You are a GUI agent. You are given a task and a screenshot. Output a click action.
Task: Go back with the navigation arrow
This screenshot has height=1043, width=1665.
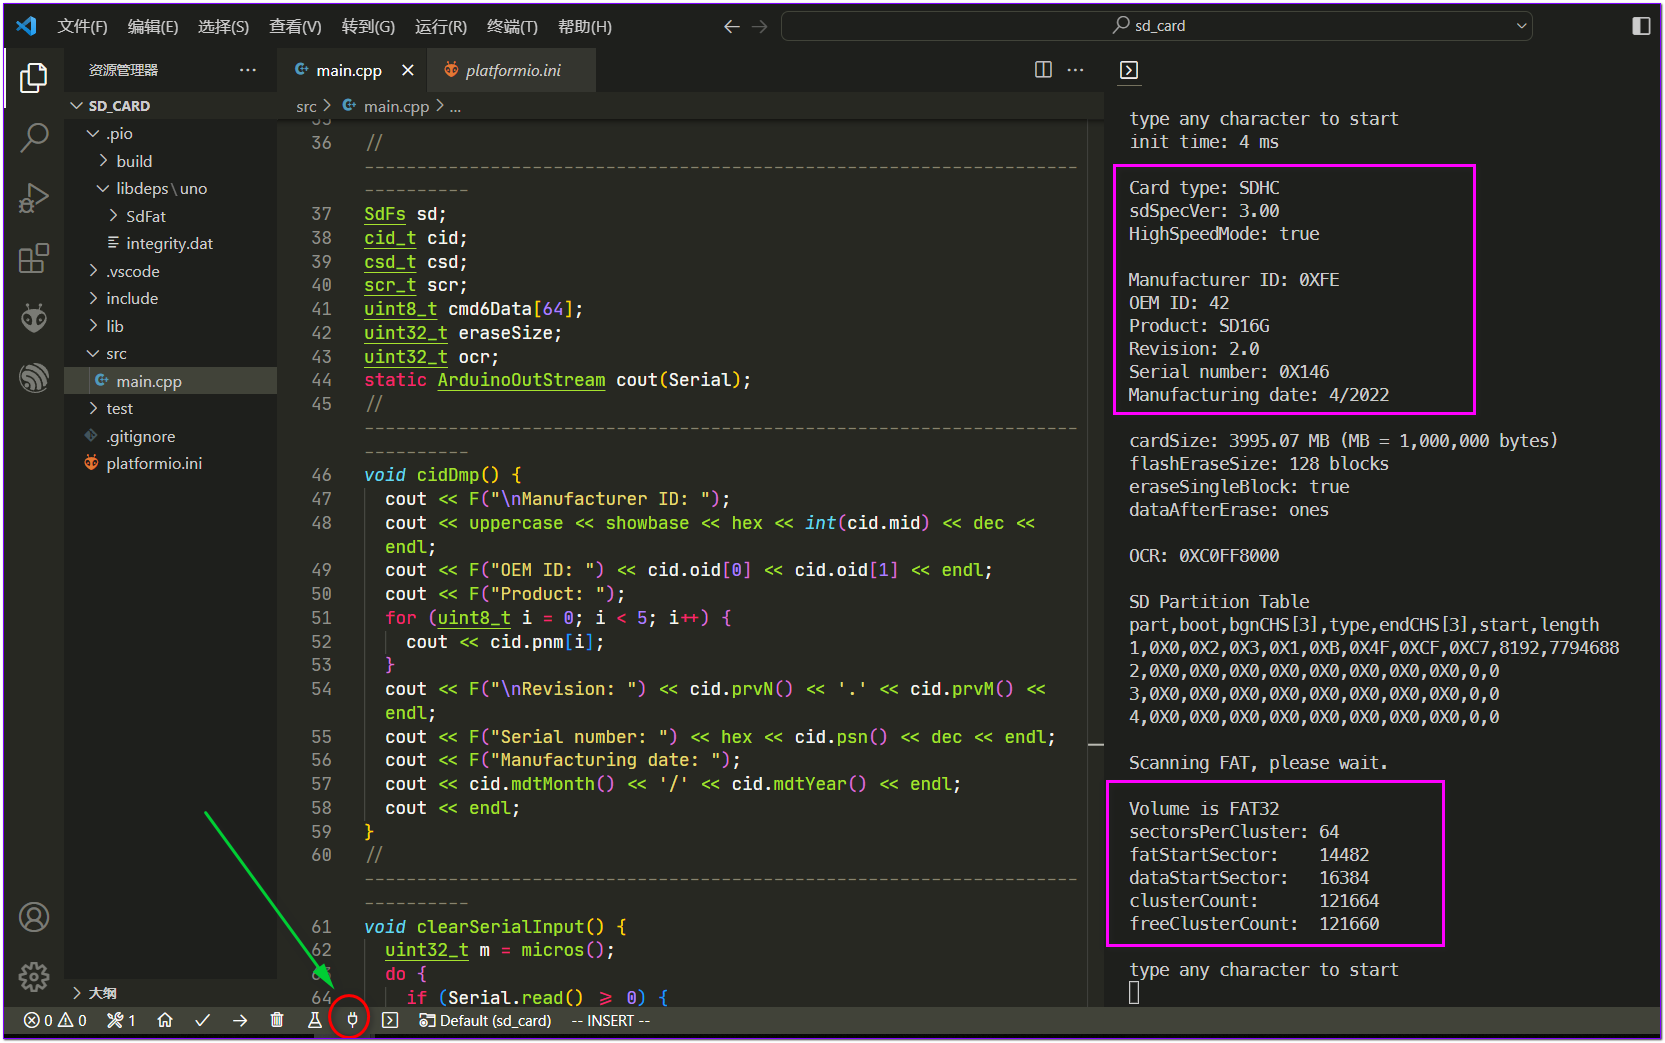(x=732, y=27)
